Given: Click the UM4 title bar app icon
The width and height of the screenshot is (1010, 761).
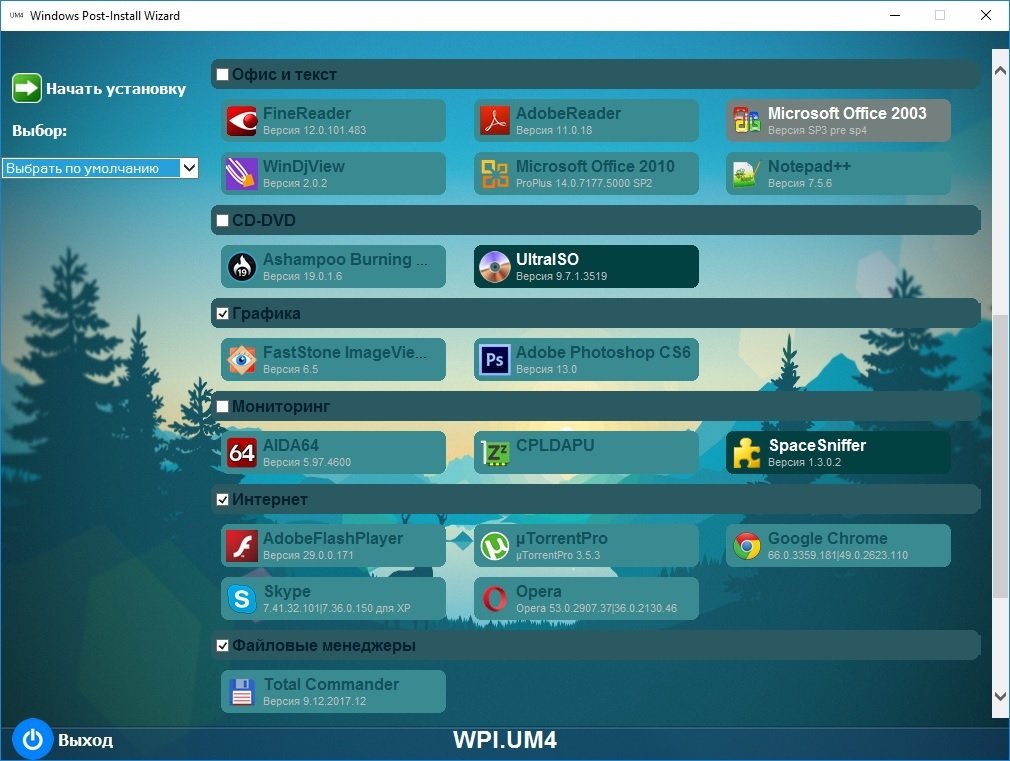Looking at the screenshot, I should (x=16, y=15).
